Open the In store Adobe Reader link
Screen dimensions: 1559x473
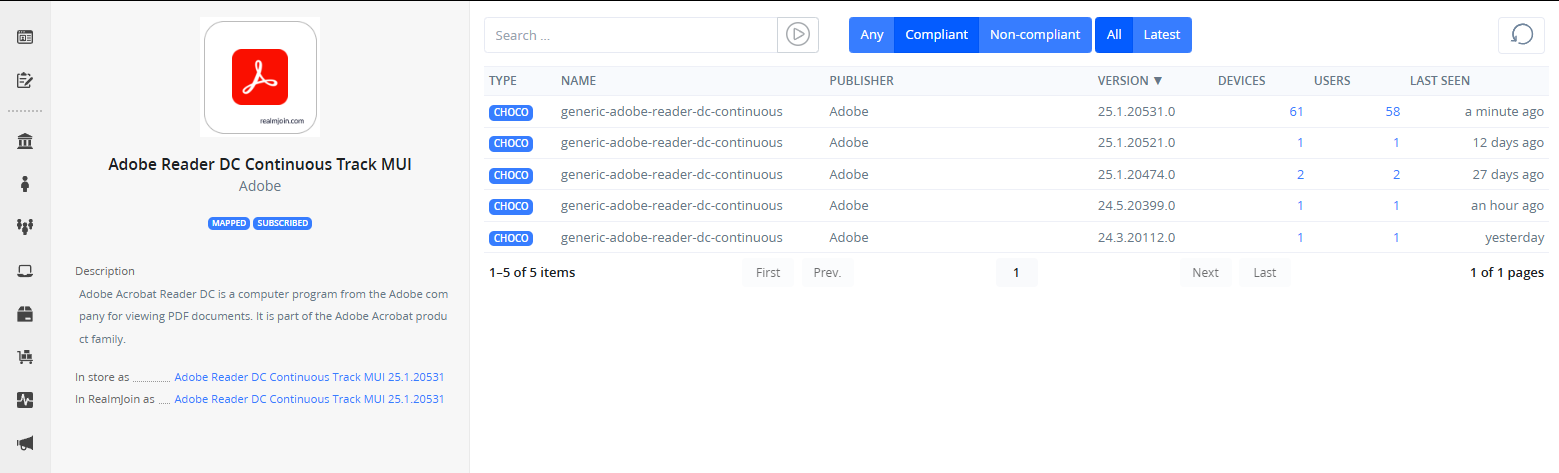[x=308, y=378]
